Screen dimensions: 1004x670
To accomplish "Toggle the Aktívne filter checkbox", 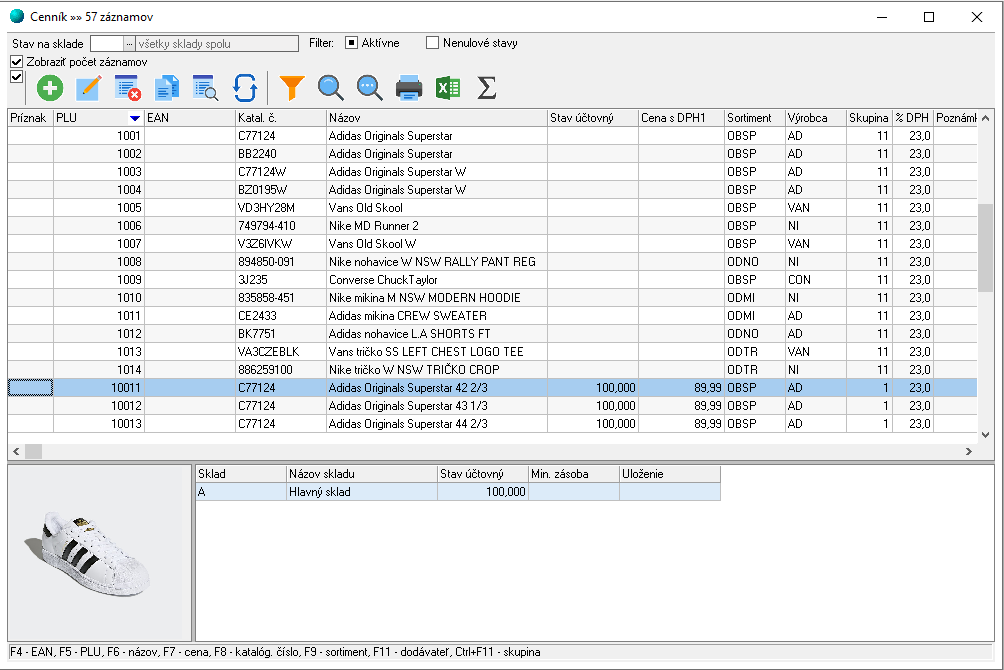I will point(352,43).
